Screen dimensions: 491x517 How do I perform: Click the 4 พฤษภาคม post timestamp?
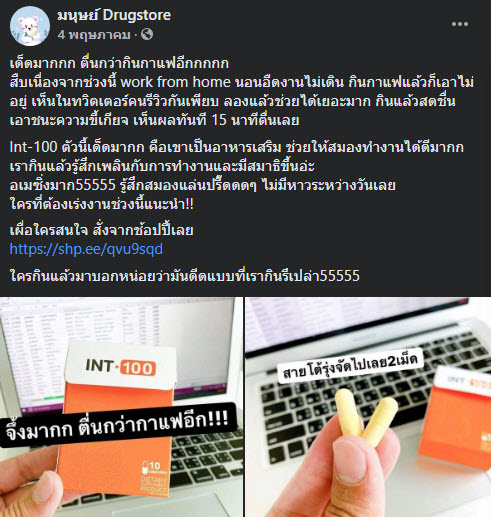94,34
